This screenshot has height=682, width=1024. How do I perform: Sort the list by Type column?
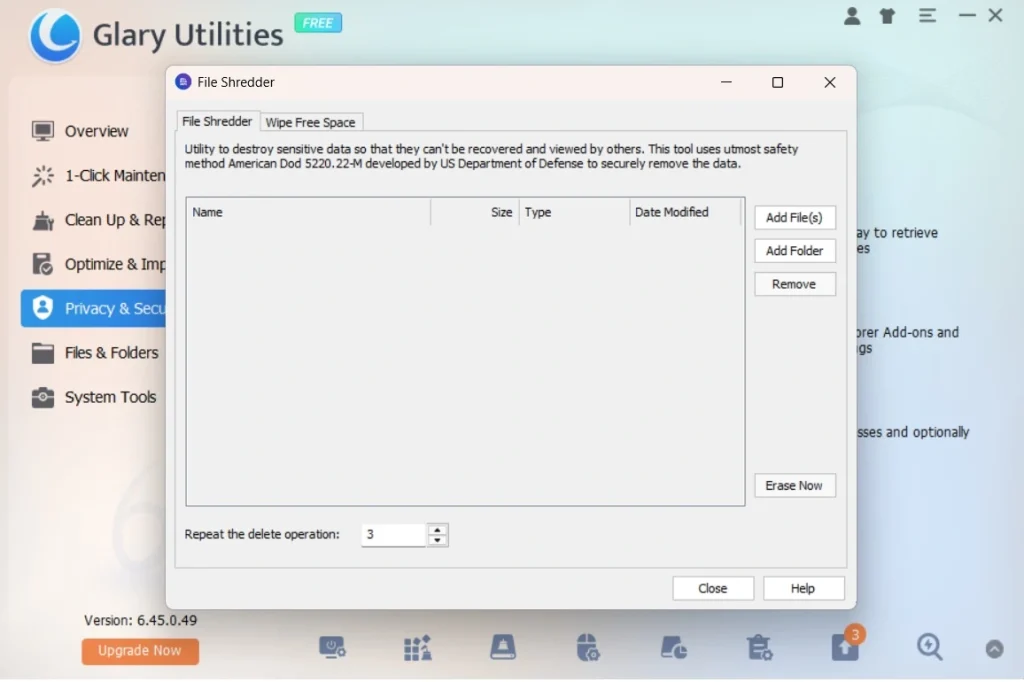(x=575, y=212)
